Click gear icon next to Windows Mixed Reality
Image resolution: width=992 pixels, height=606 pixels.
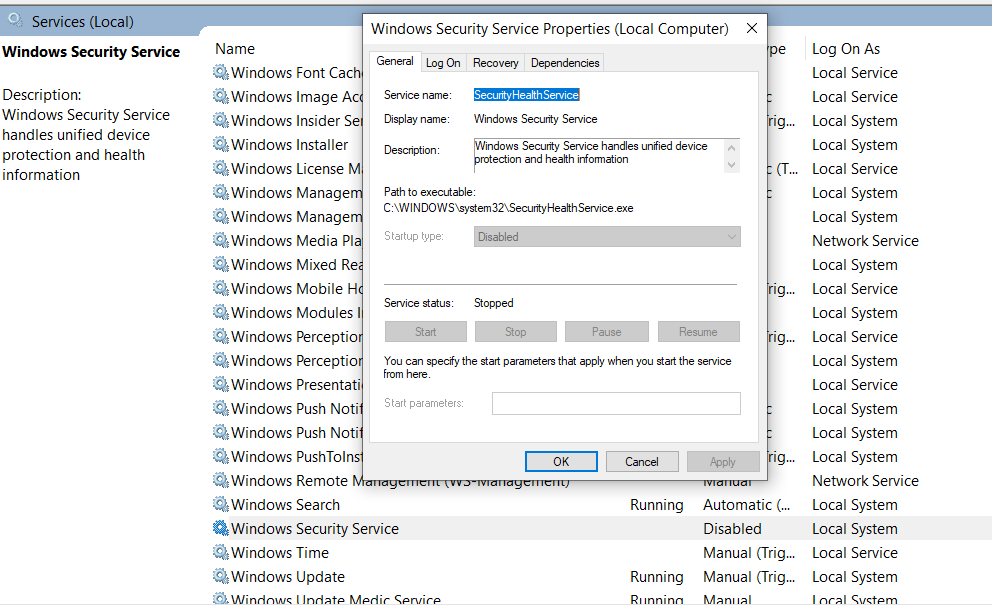[x=220, y=264]
